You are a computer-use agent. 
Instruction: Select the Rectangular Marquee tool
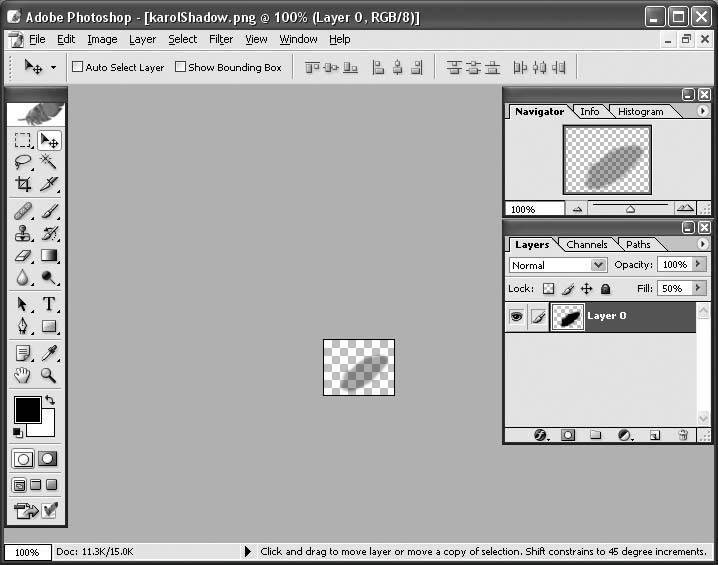[22, 140]
